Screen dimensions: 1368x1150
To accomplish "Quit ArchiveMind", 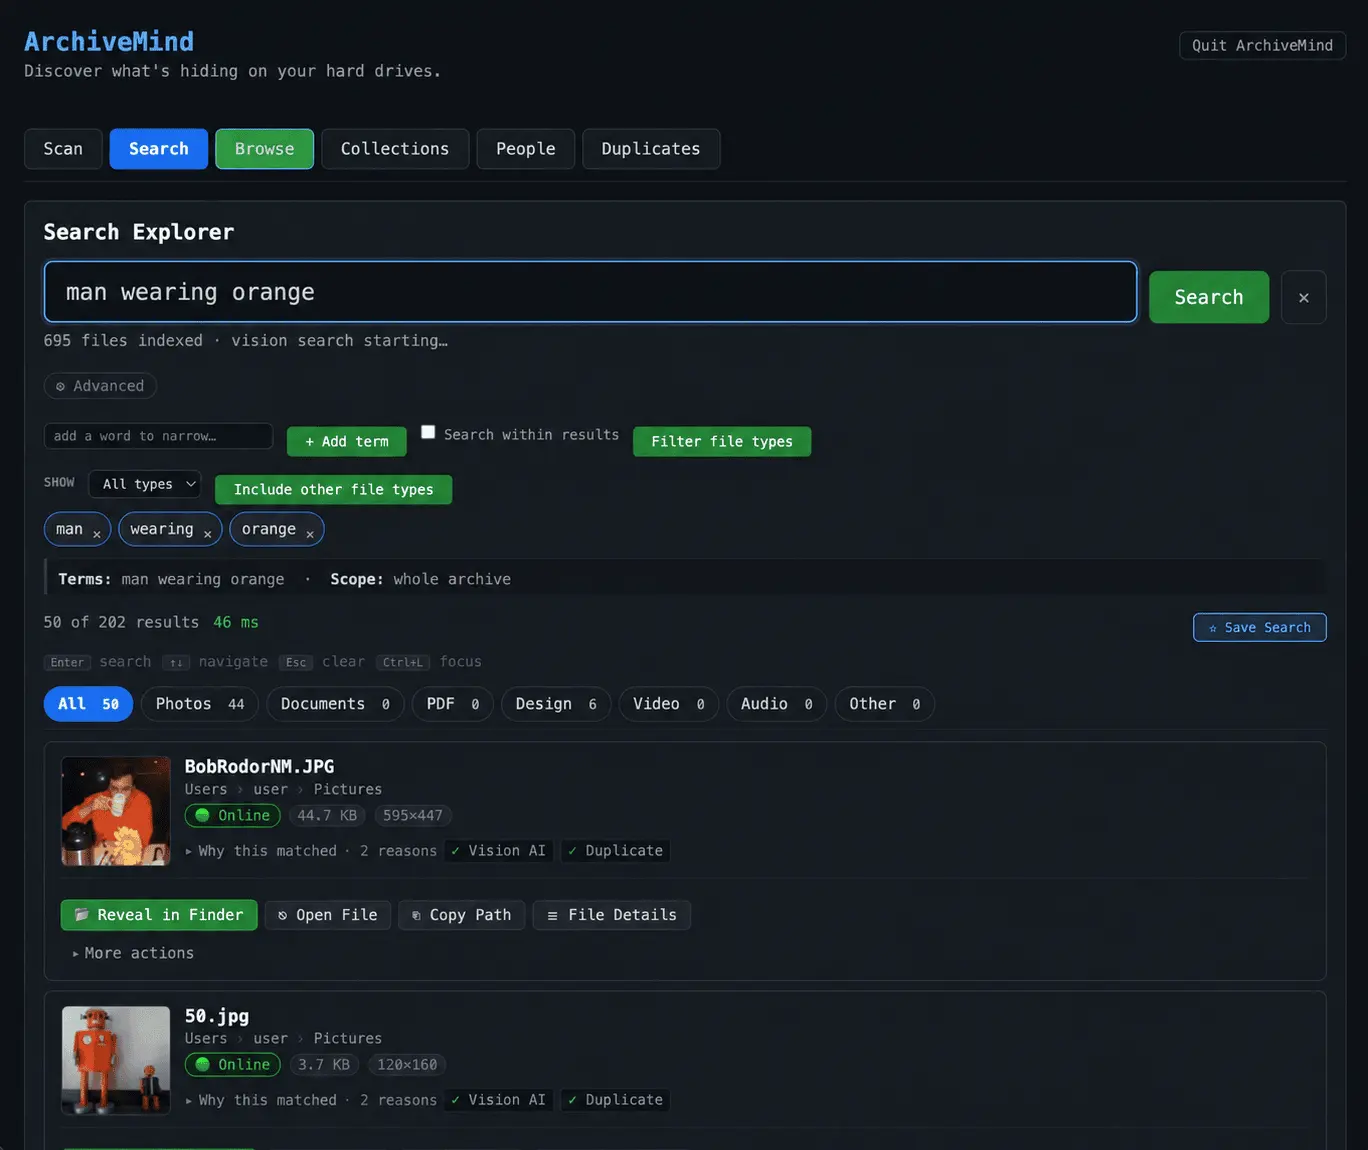I will pos(1262,45).
